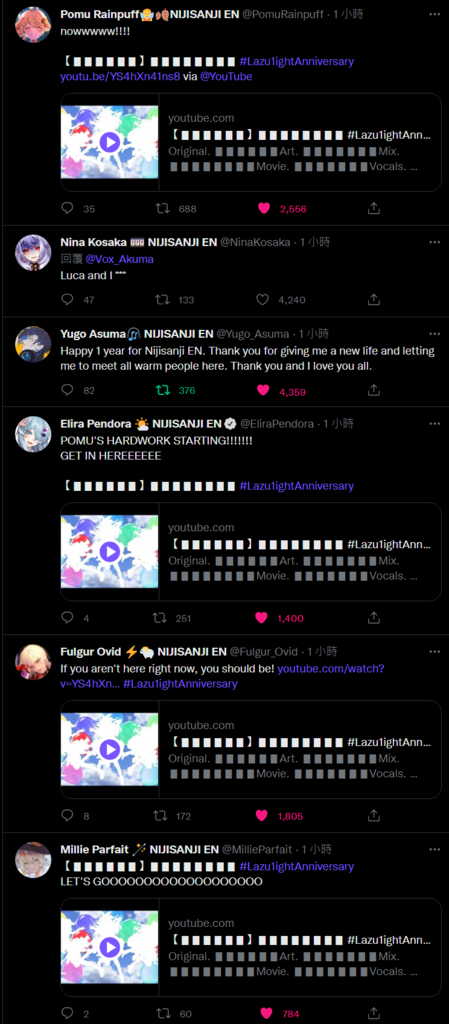Click #Lazu1ightAnniversary hashtag in Millie's tweet
Screen dimensions: 449x1024
point(297,866)
